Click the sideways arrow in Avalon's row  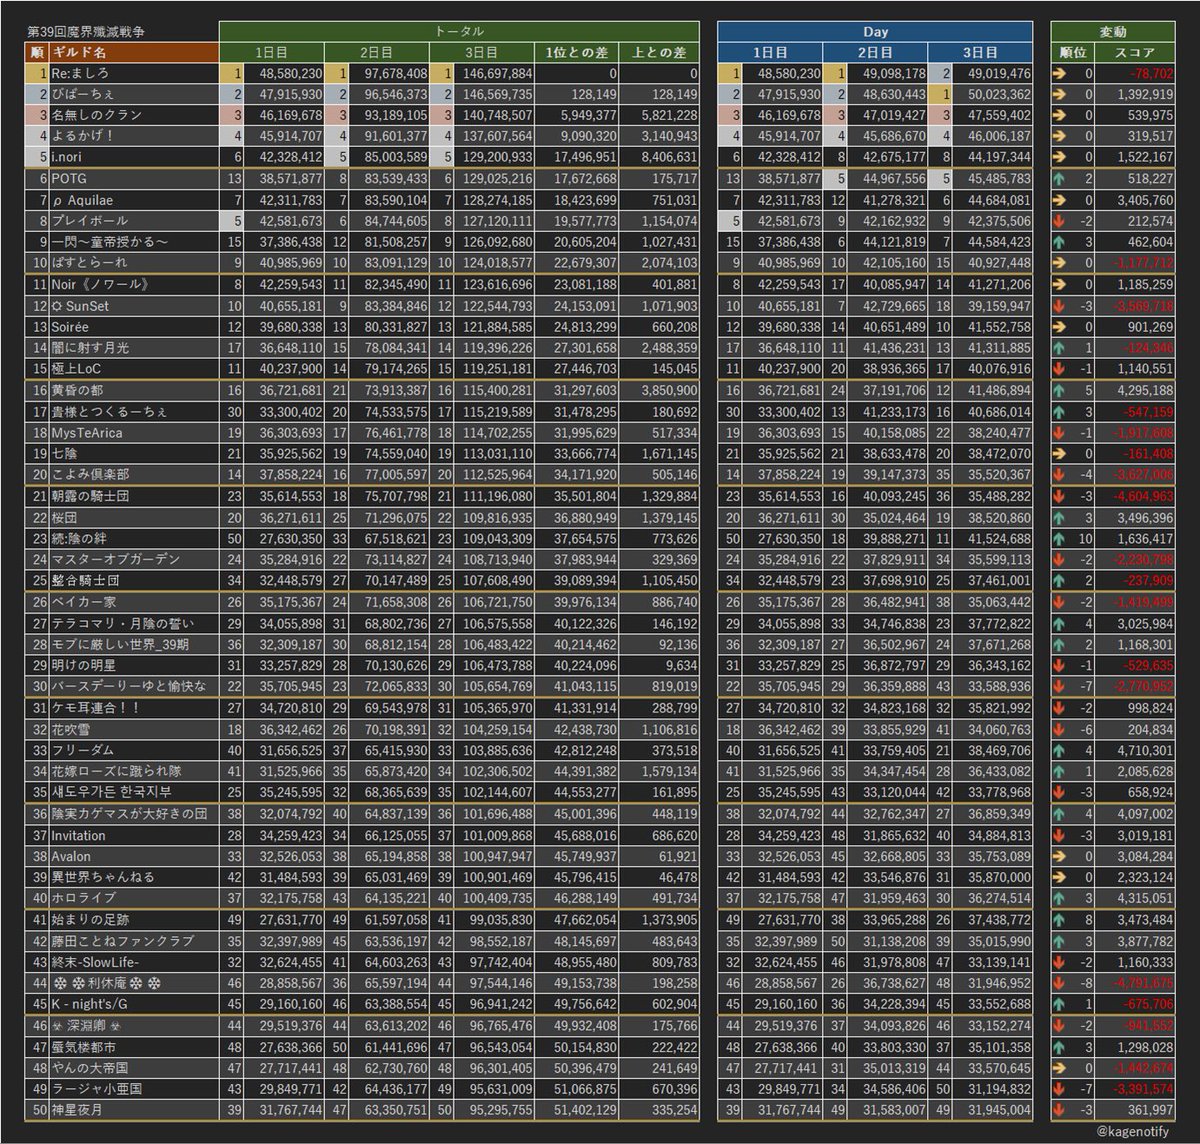click(x=1060, y=856)
